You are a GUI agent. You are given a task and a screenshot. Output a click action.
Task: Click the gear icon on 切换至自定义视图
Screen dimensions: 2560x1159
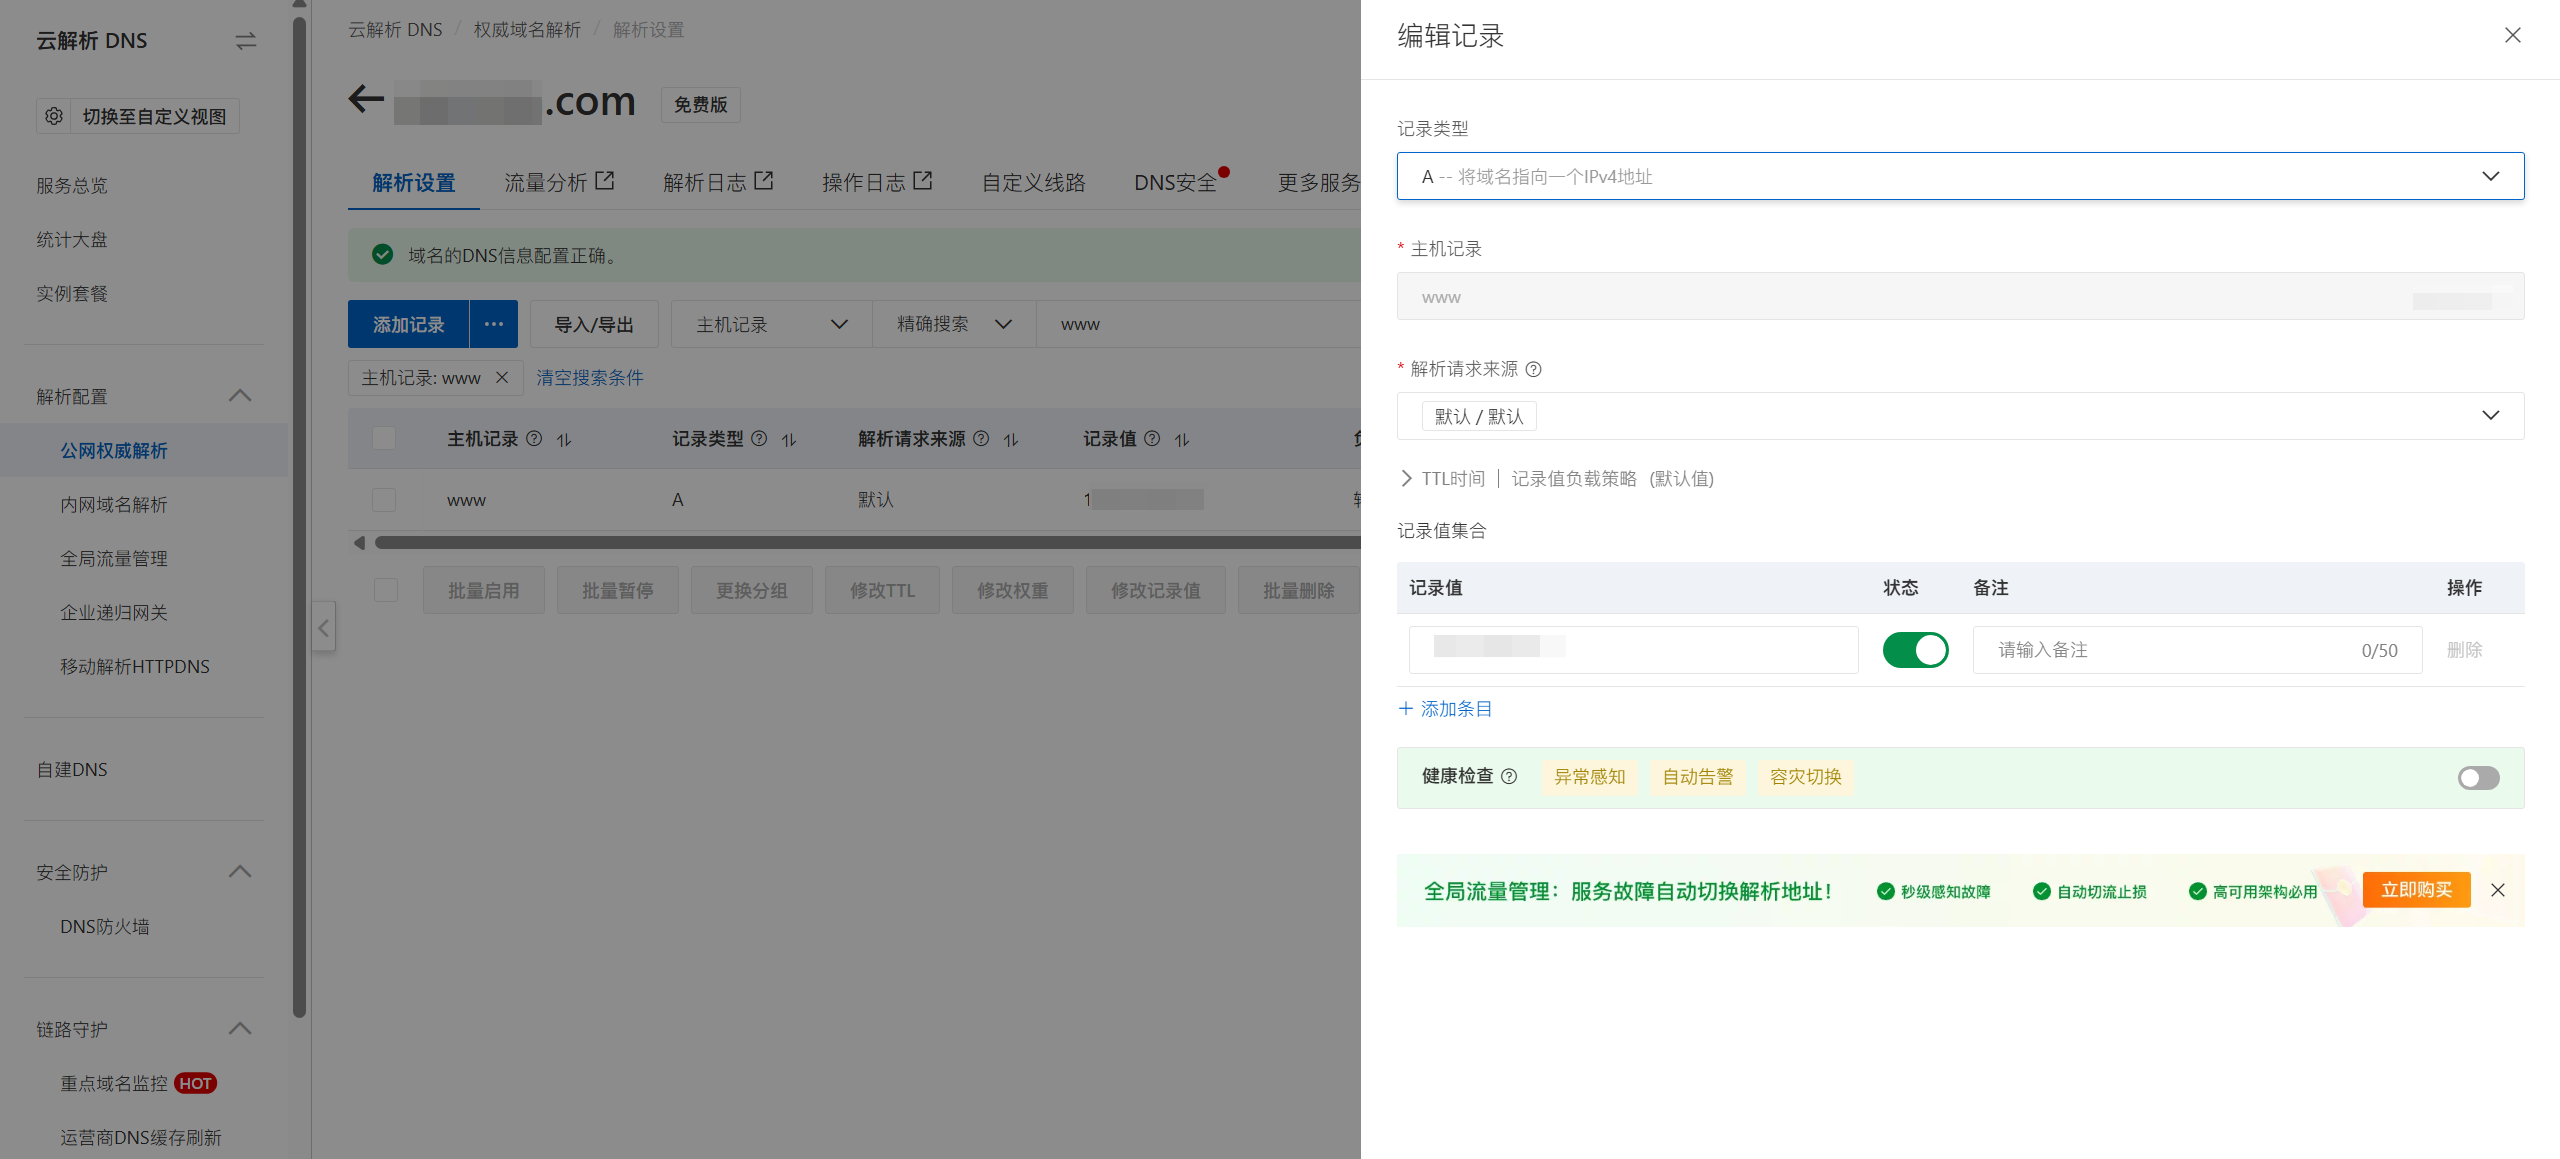tap(54, 116)
